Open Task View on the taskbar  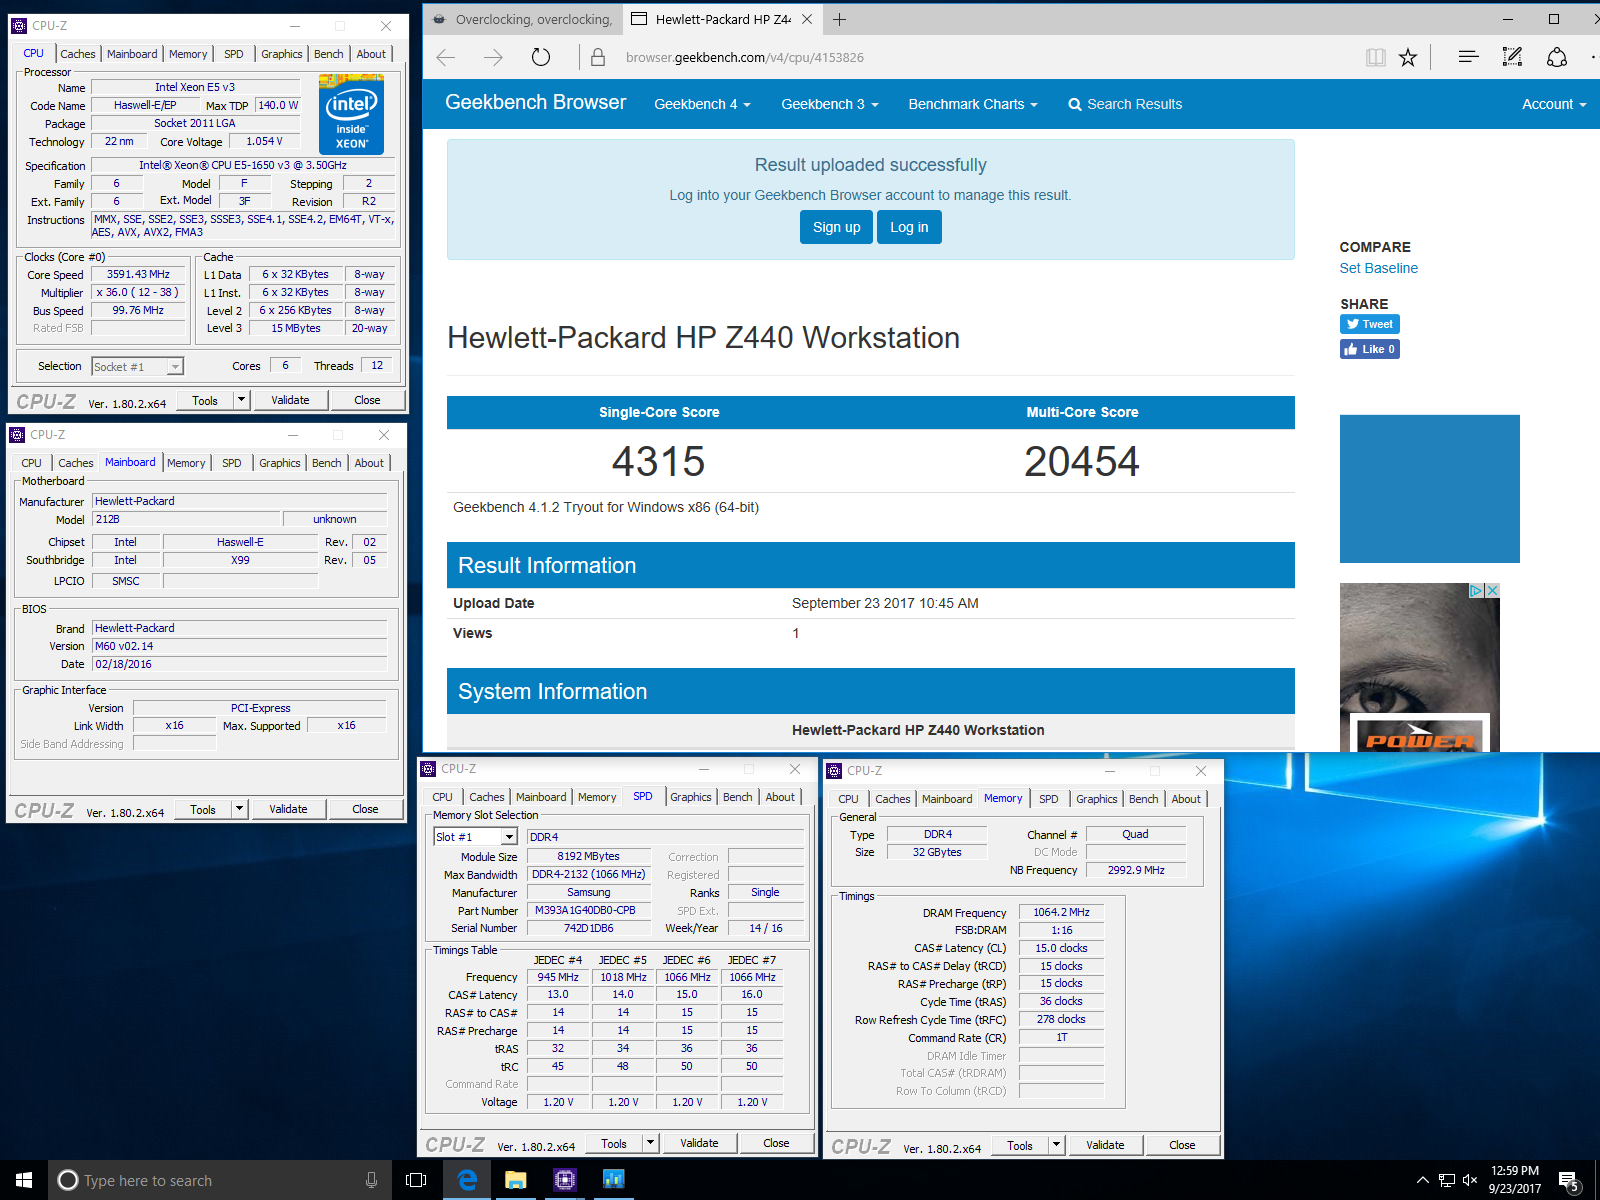[416, 1180]
